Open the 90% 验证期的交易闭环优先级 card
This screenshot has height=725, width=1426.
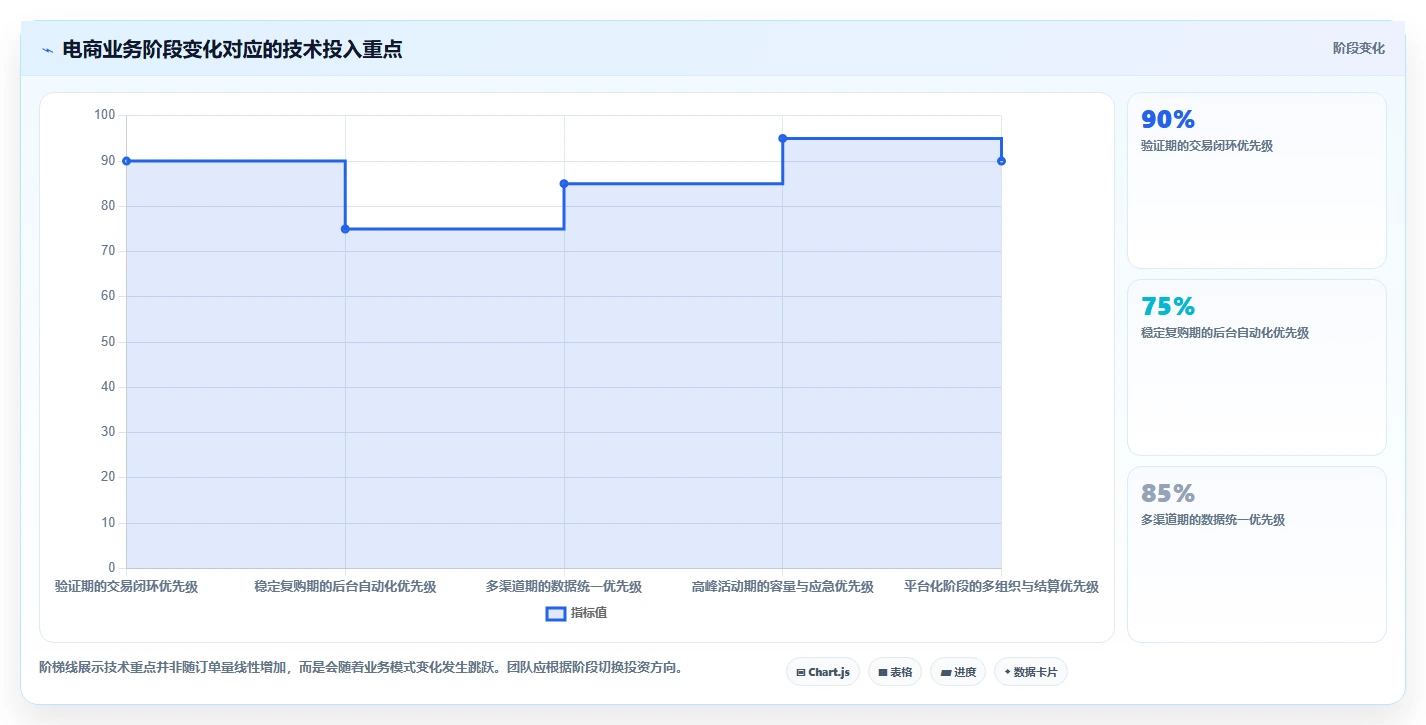(x=1257, y=181)
